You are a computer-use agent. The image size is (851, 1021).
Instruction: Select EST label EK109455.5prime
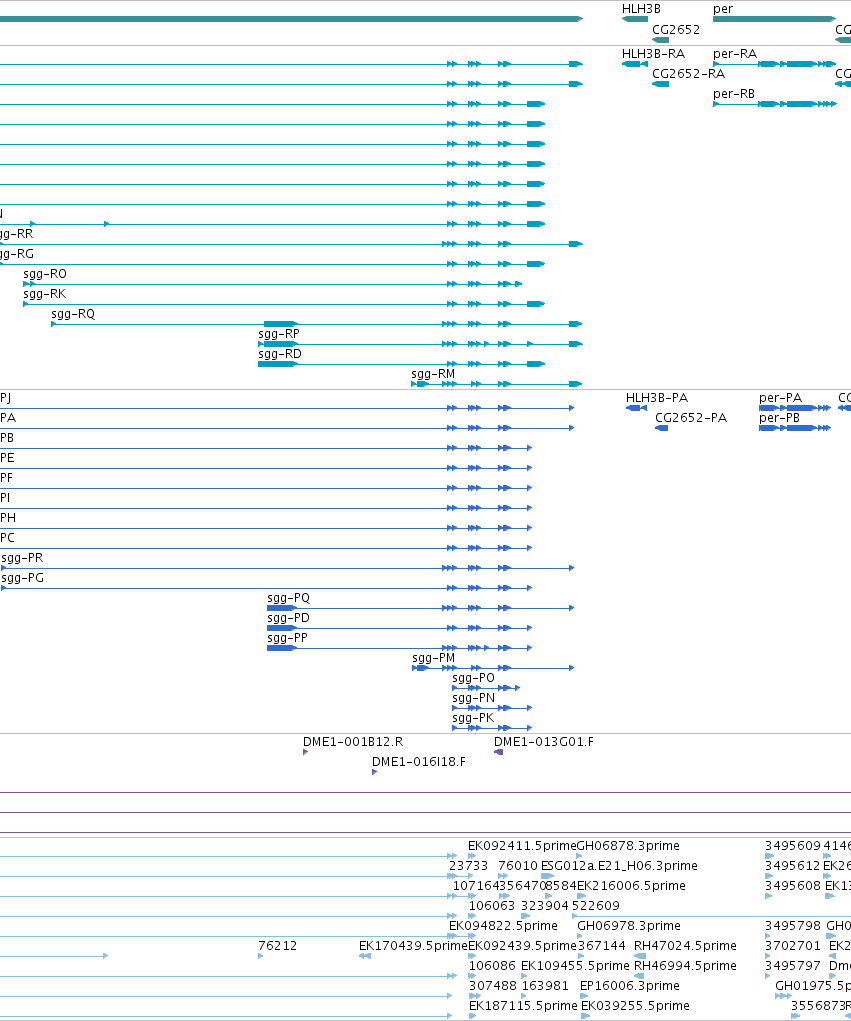pos(576,966)
